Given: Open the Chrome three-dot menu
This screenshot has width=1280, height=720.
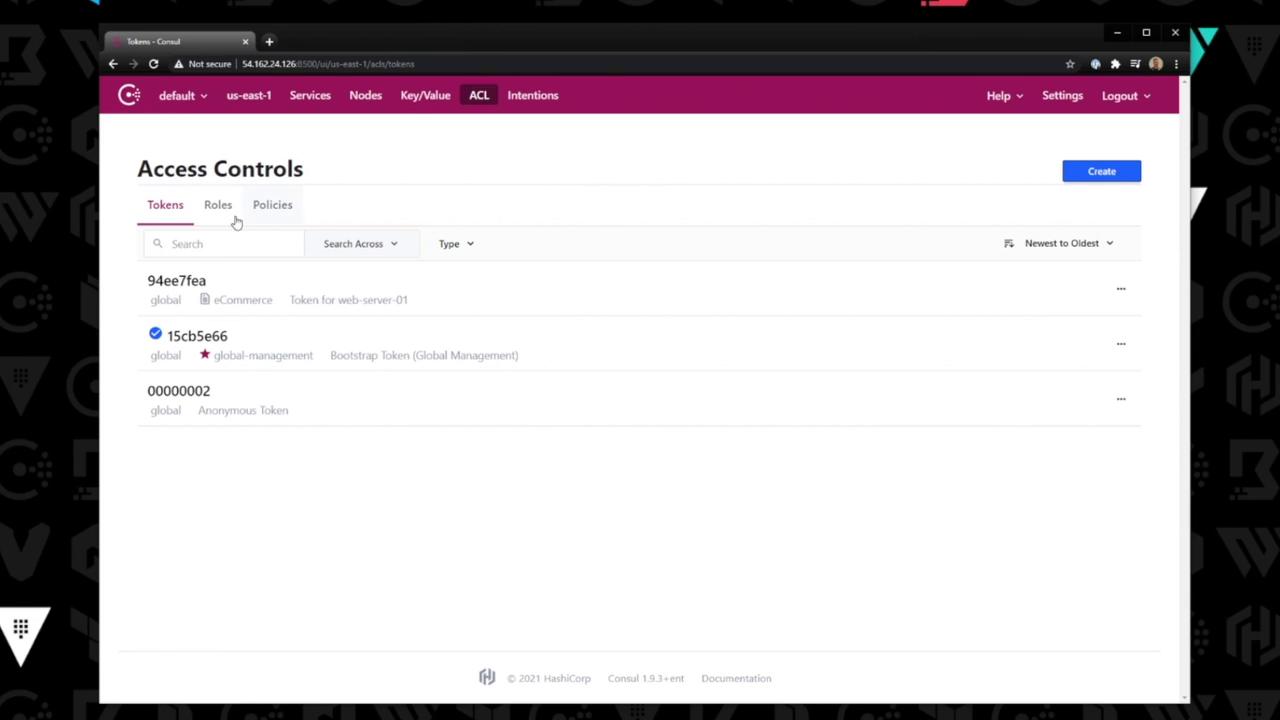Looking at the screenshot, I should 1176,64.
